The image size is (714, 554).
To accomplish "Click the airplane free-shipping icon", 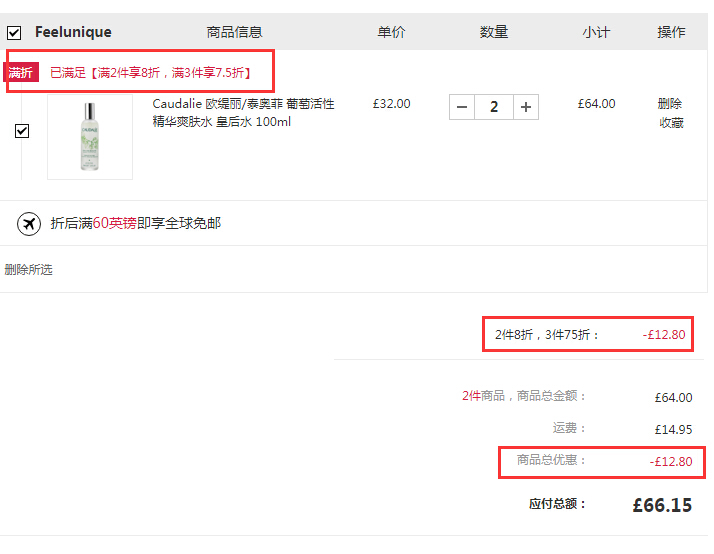I will click(29, 224).
